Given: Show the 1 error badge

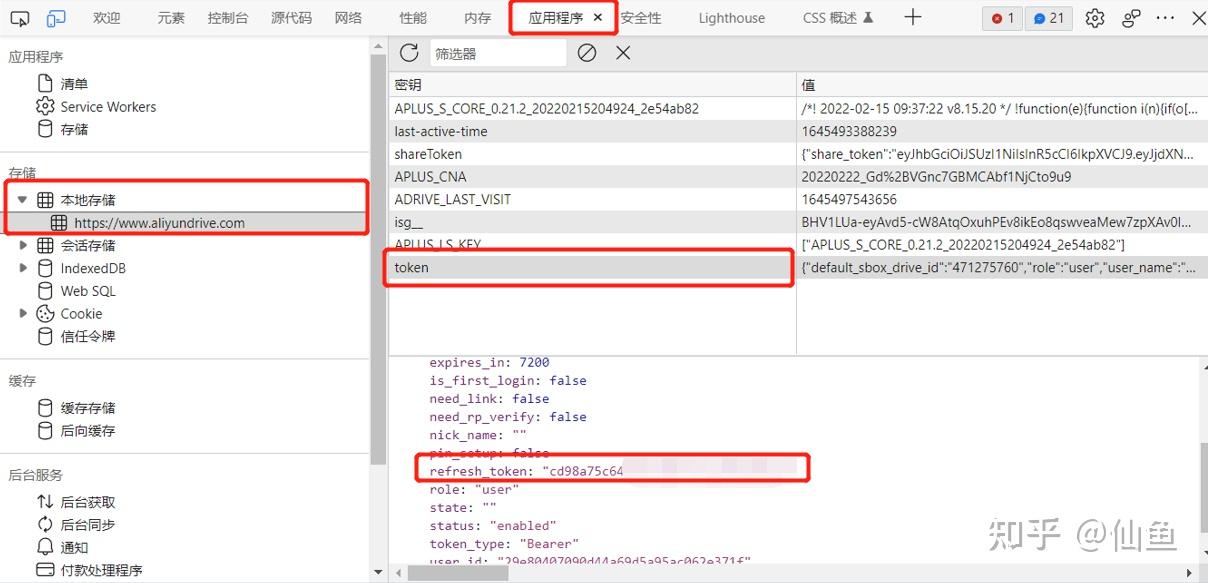Looking at the screenshot, I should tap(1002, 18).
